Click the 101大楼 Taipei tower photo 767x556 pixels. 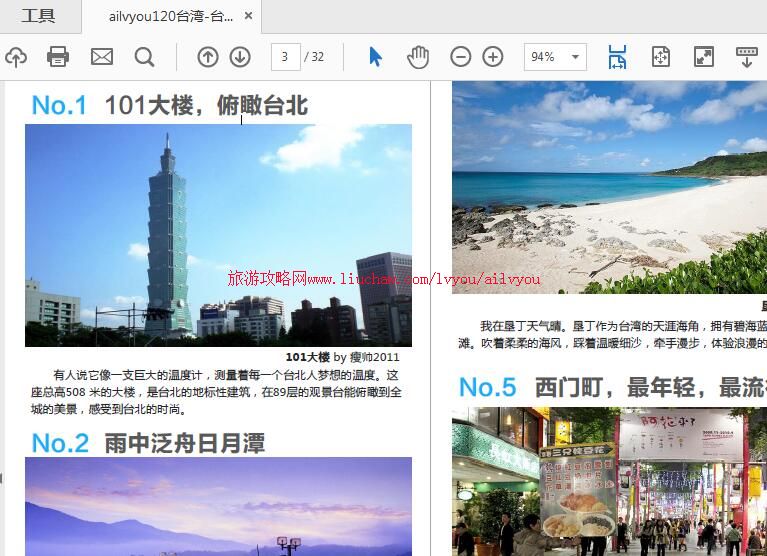coord(218,234)
